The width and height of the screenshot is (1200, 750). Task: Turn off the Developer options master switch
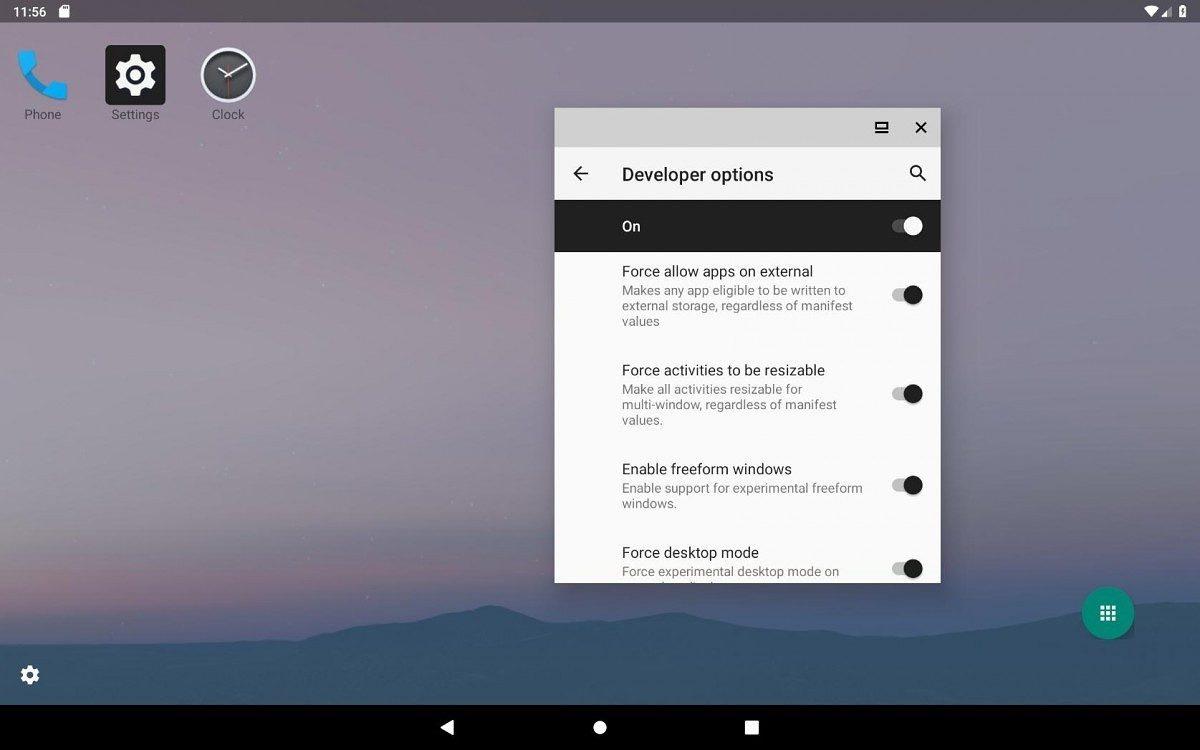coord(908,226)
